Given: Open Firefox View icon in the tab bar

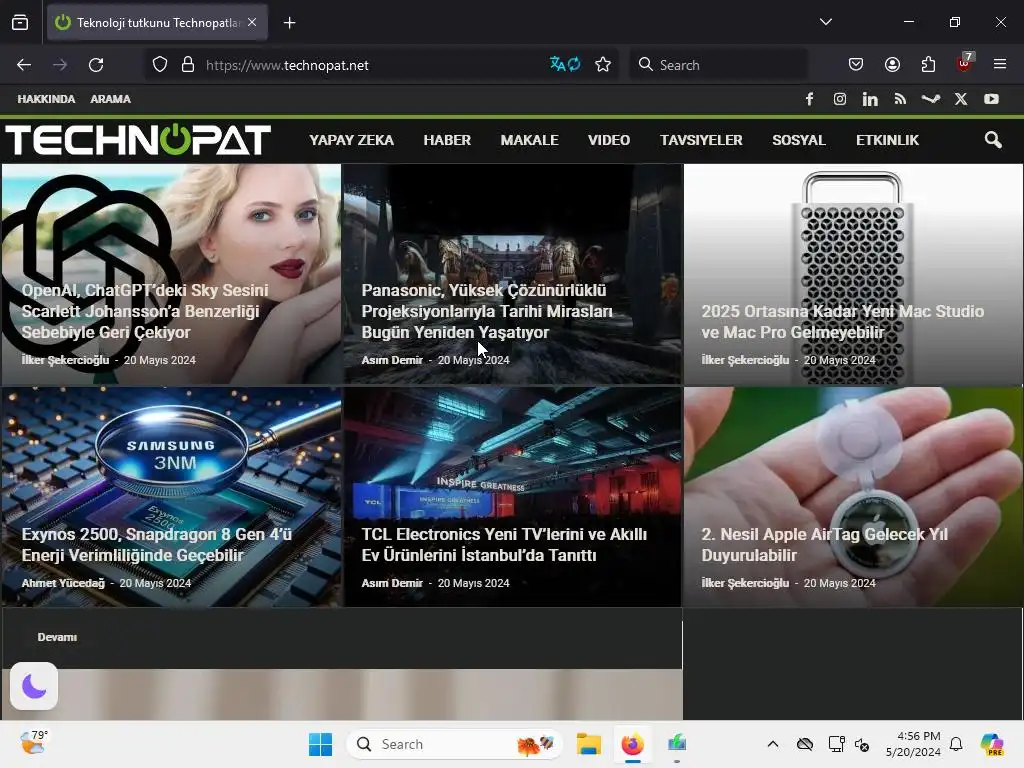Looking at the screenshot, I should pyautogui.click(x=20, y=22).
